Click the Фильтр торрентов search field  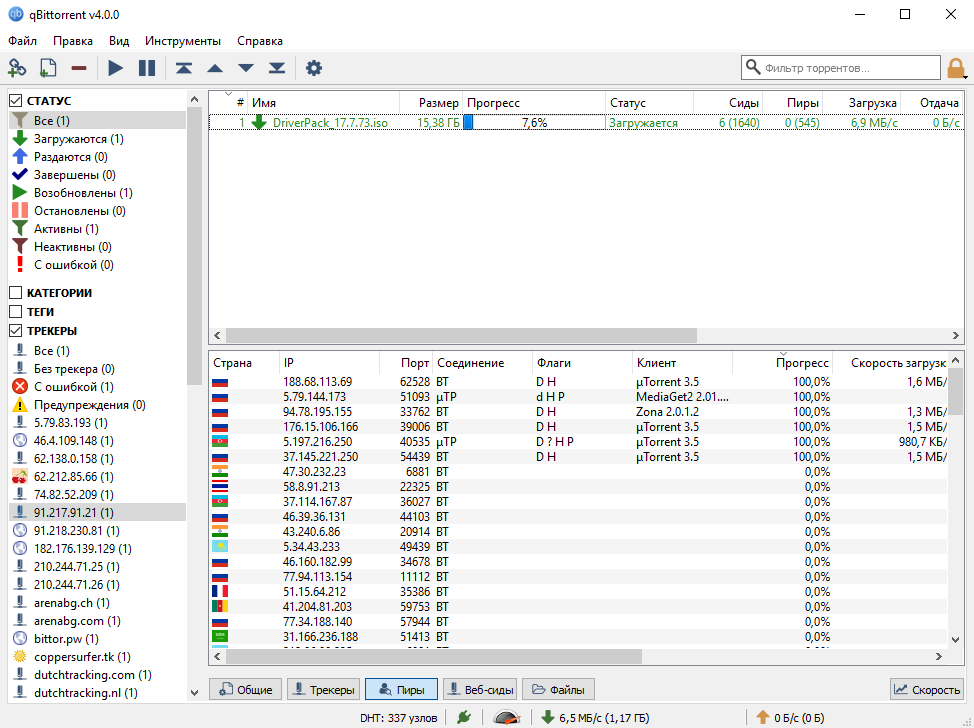tap(840, 68)
